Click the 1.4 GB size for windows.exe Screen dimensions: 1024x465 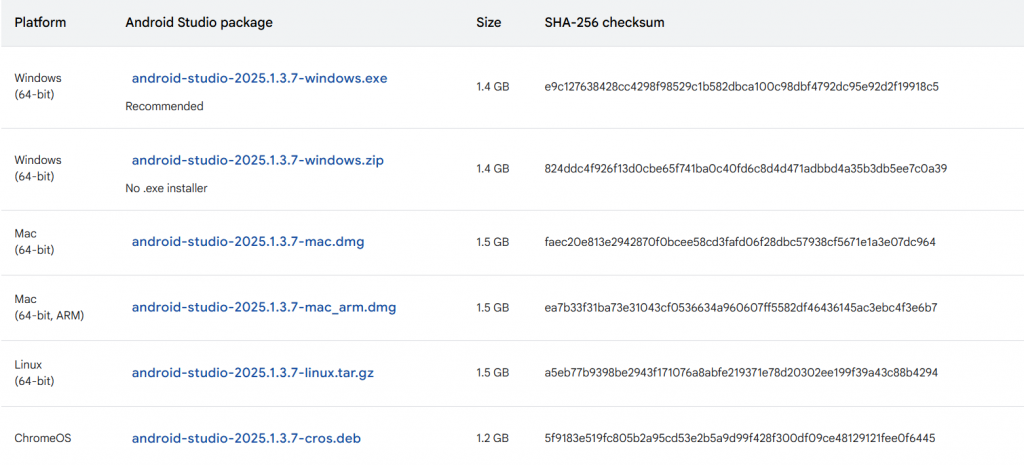492,86
